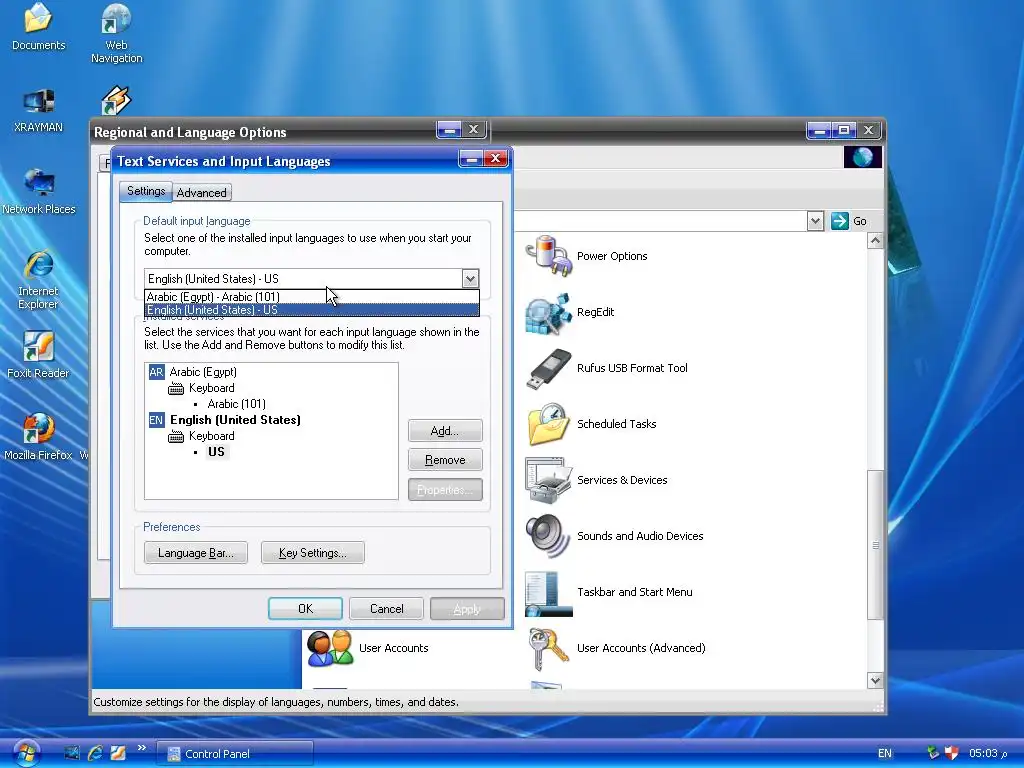Click the Control Panel vertical scrollbar thumb
The width and height of the screenshot is (1024, 768).
[x=875, y=545]
